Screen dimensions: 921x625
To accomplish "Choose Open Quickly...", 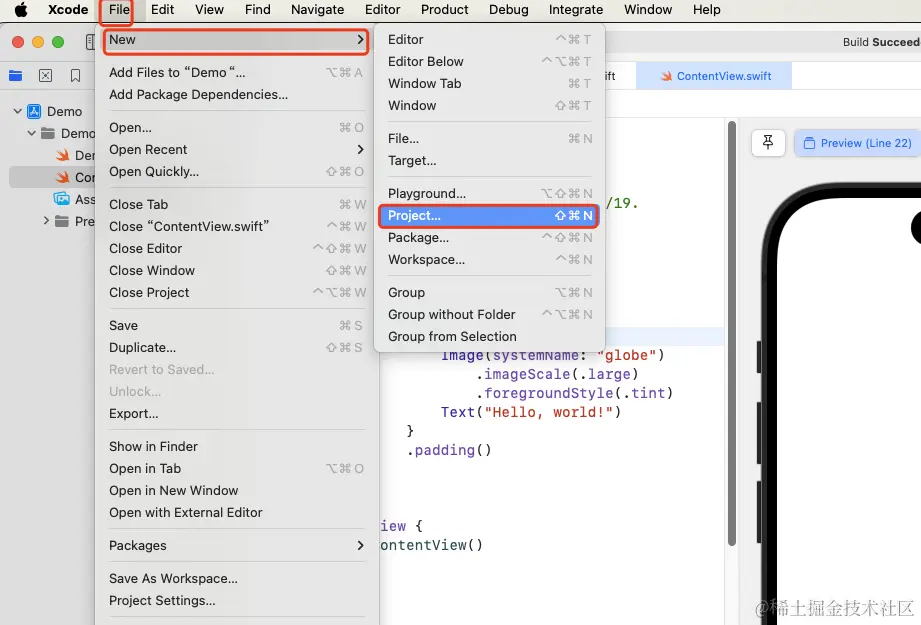I will (x=236, y=172).
